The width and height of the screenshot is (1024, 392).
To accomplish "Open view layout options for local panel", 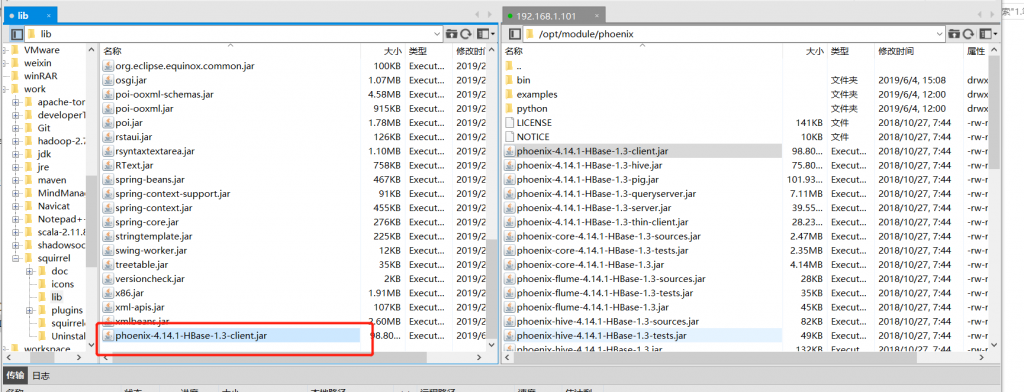I will click(485, 34).
